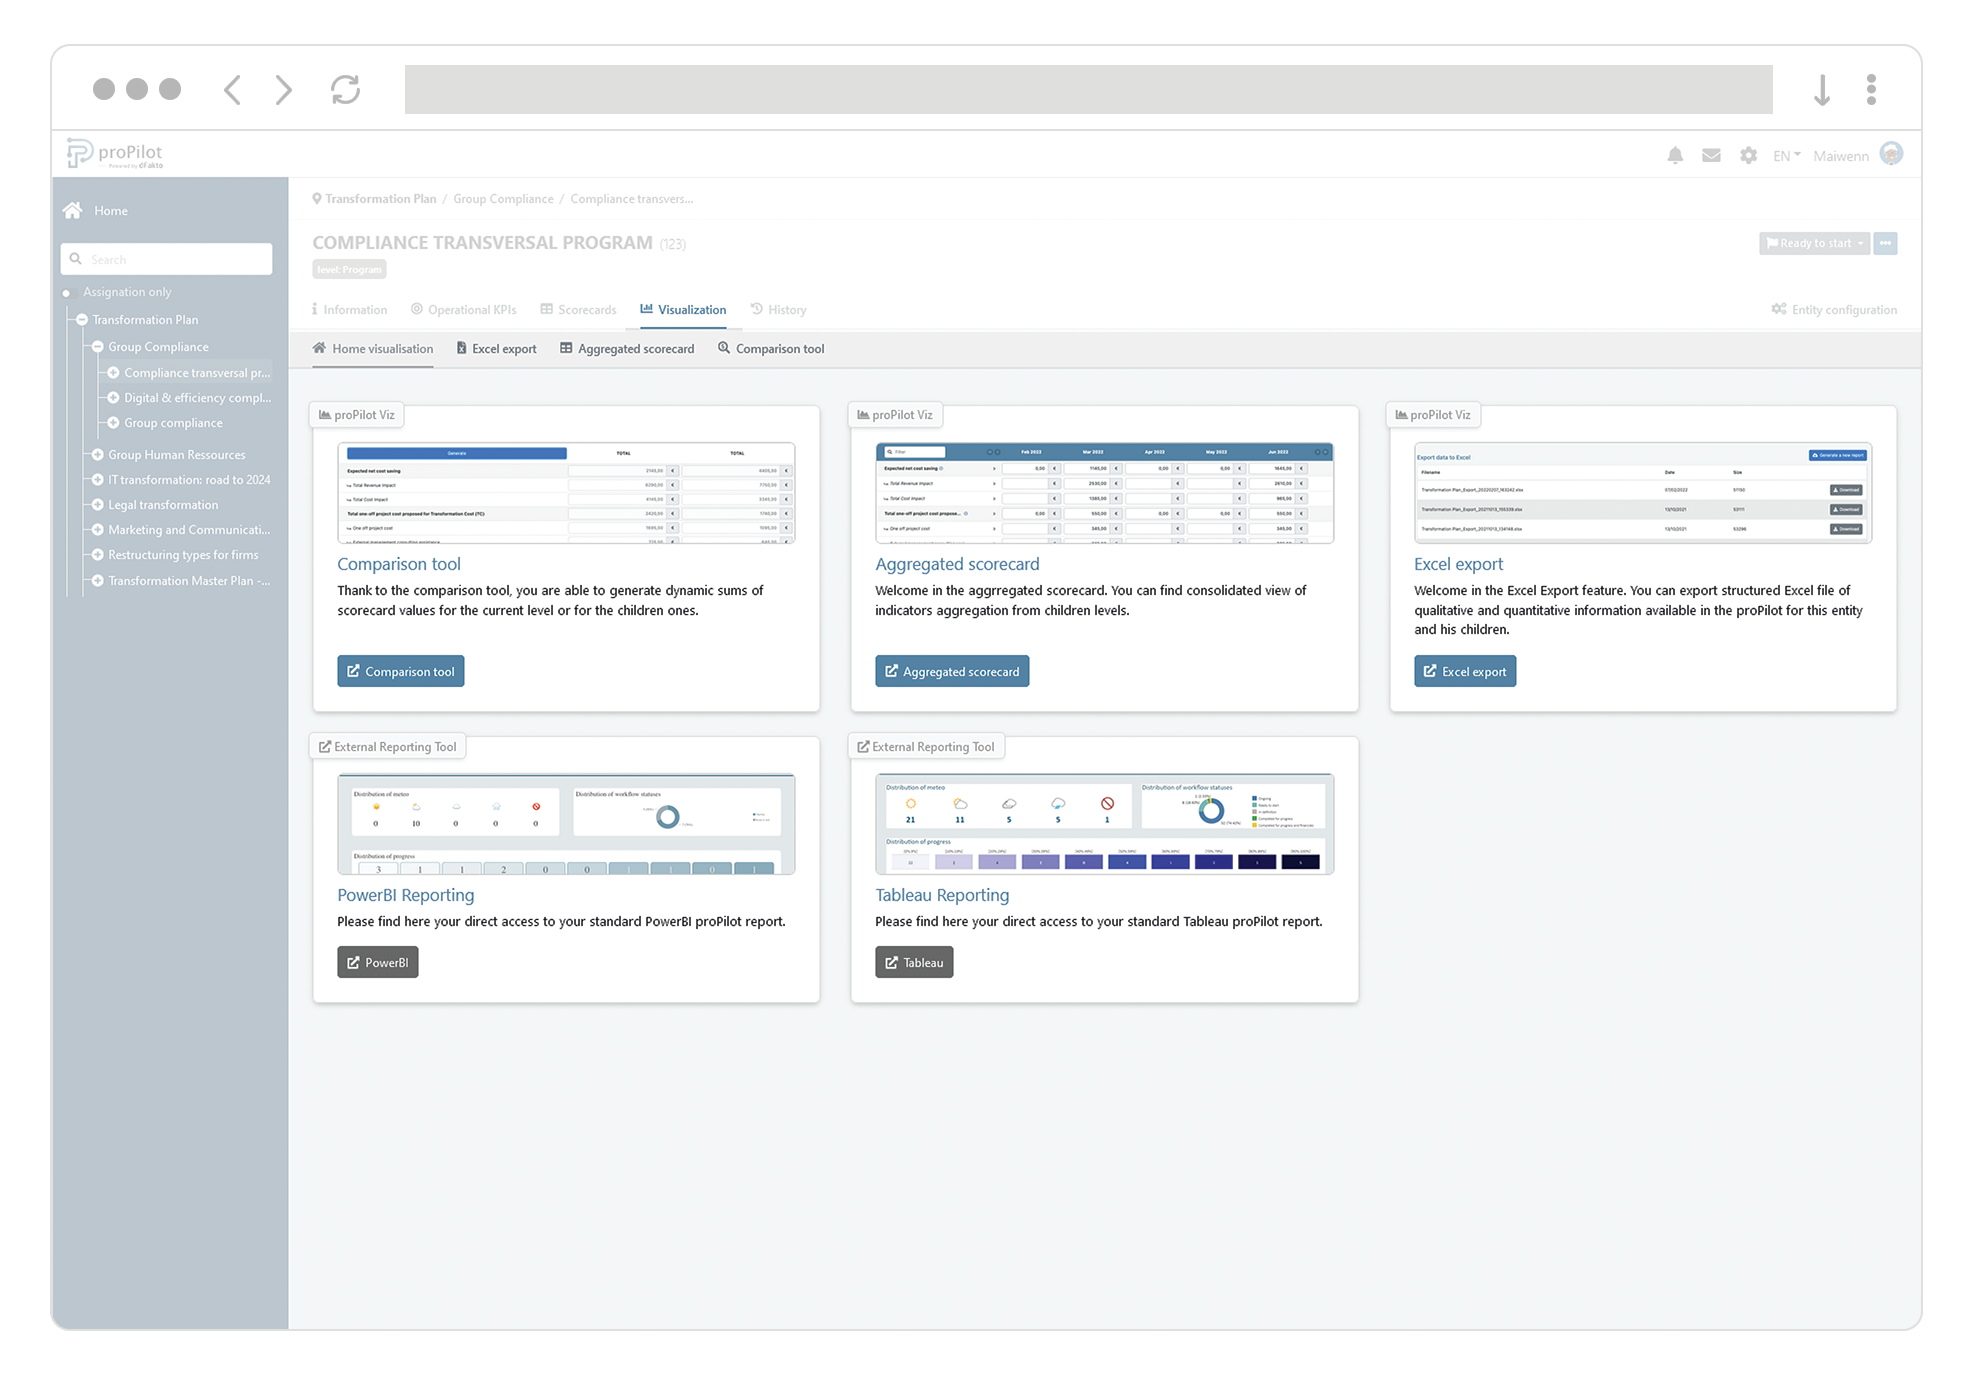Image resolution: width=1973 pixels, height=1384 pixels.
Task: Open the three-dots more options button
Action: tap(1885, 243)
